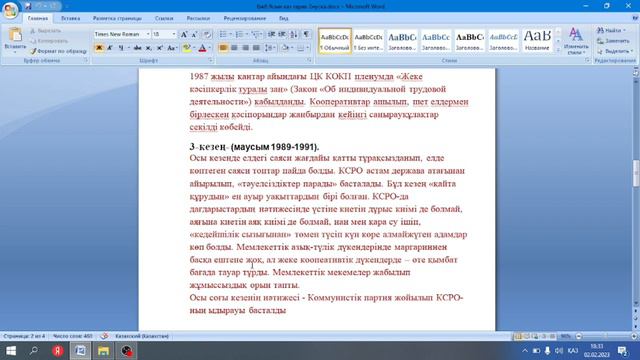The height and width of the screenshot is (360, 640).
Task: Click the Paste (Вставить) clipboard icon
Action: [15, 35]
